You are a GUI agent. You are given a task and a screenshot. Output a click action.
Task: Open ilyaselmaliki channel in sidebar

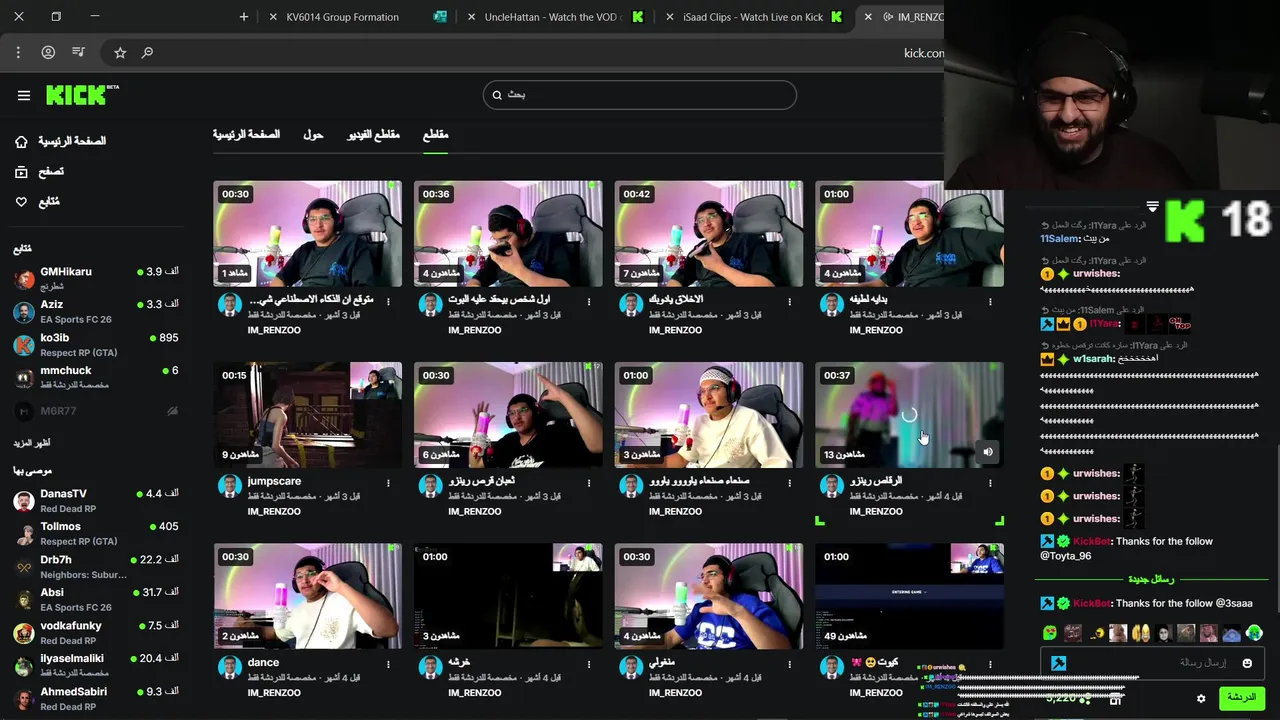coord(96,666)
